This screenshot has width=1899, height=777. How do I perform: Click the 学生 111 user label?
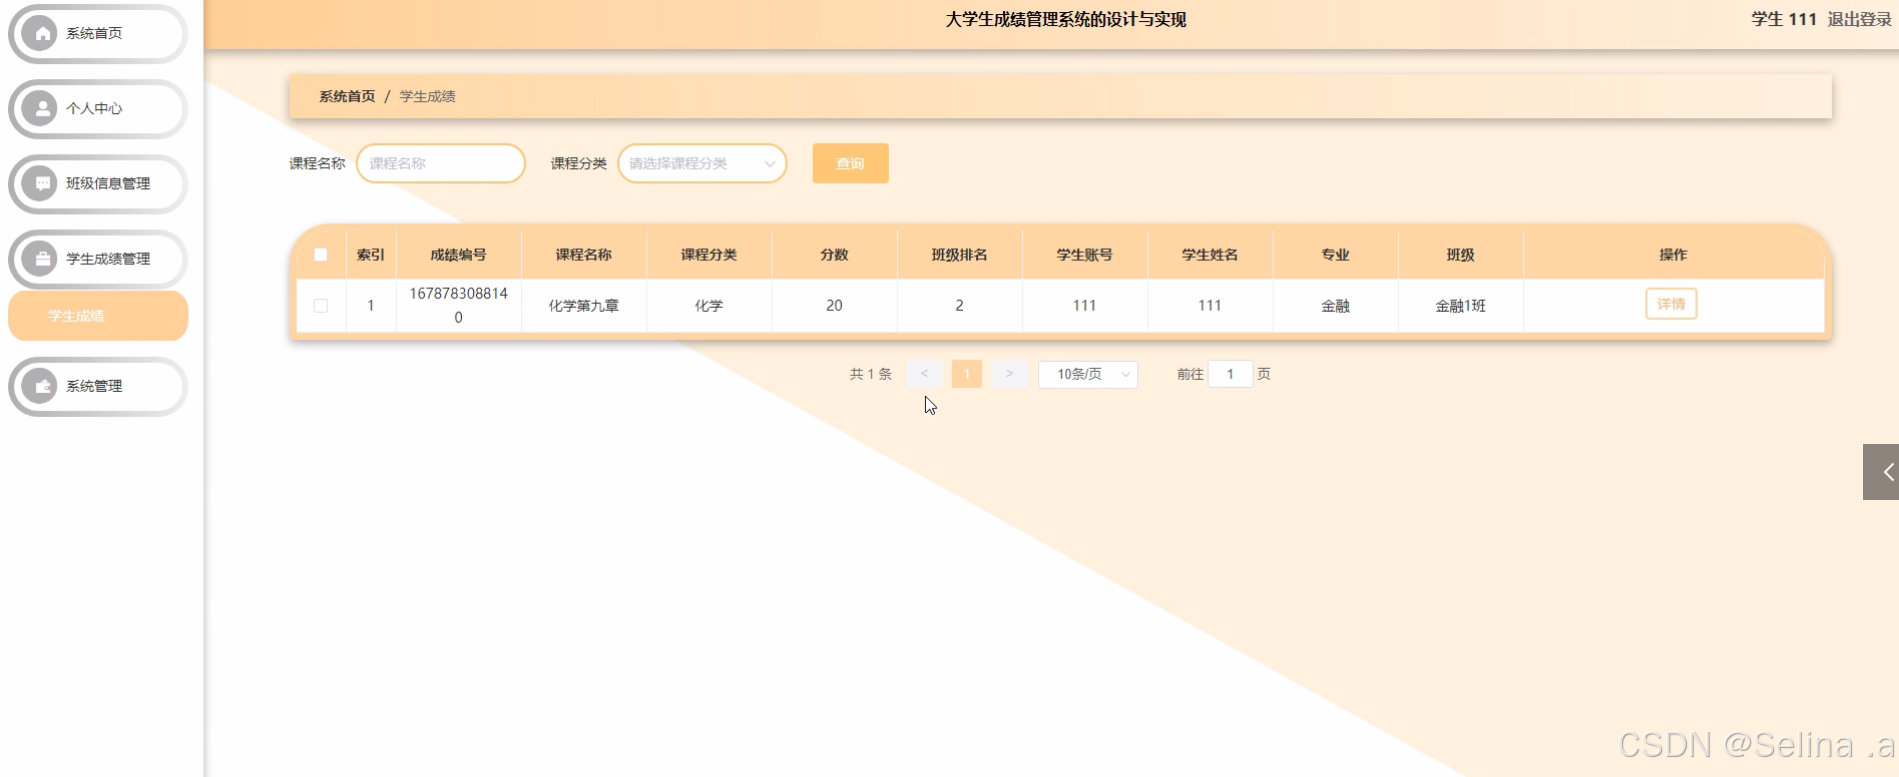pyautogui.click(x=1784, y=19)
